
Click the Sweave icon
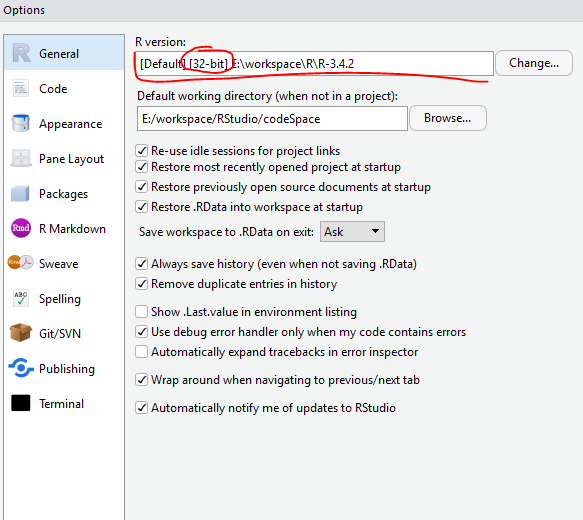tap(20, 263)
